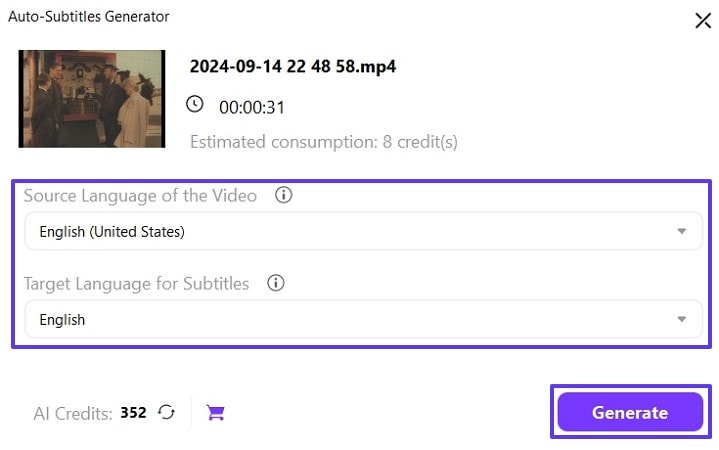Click the Source Language of the Video label
Image resolution: width=719 pixels, height=450 pixels.
click(140, 196)
